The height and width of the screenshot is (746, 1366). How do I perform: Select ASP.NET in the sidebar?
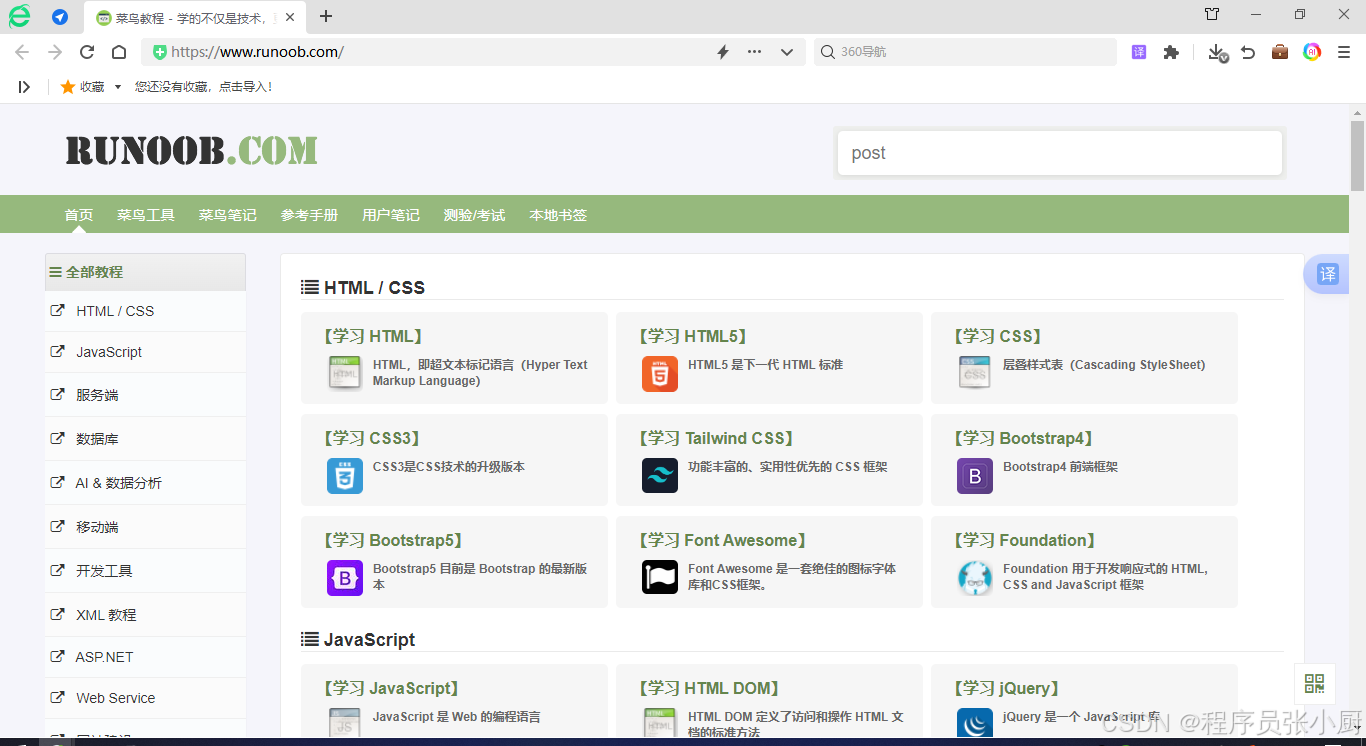[x=145, y=657]
